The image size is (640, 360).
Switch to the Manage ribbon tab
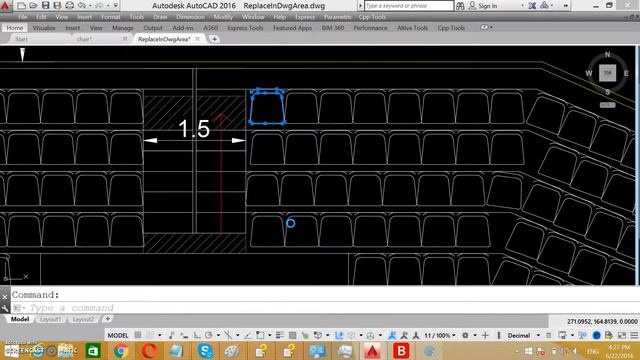[x=123, y=28]
